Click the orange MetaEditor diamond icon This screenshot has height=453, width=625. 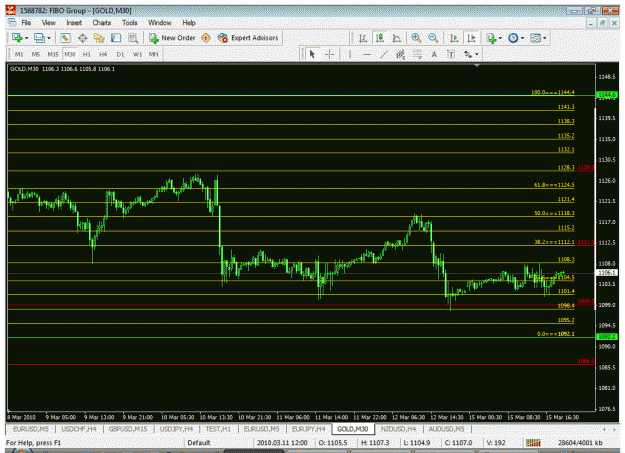[x=206, y=38]
